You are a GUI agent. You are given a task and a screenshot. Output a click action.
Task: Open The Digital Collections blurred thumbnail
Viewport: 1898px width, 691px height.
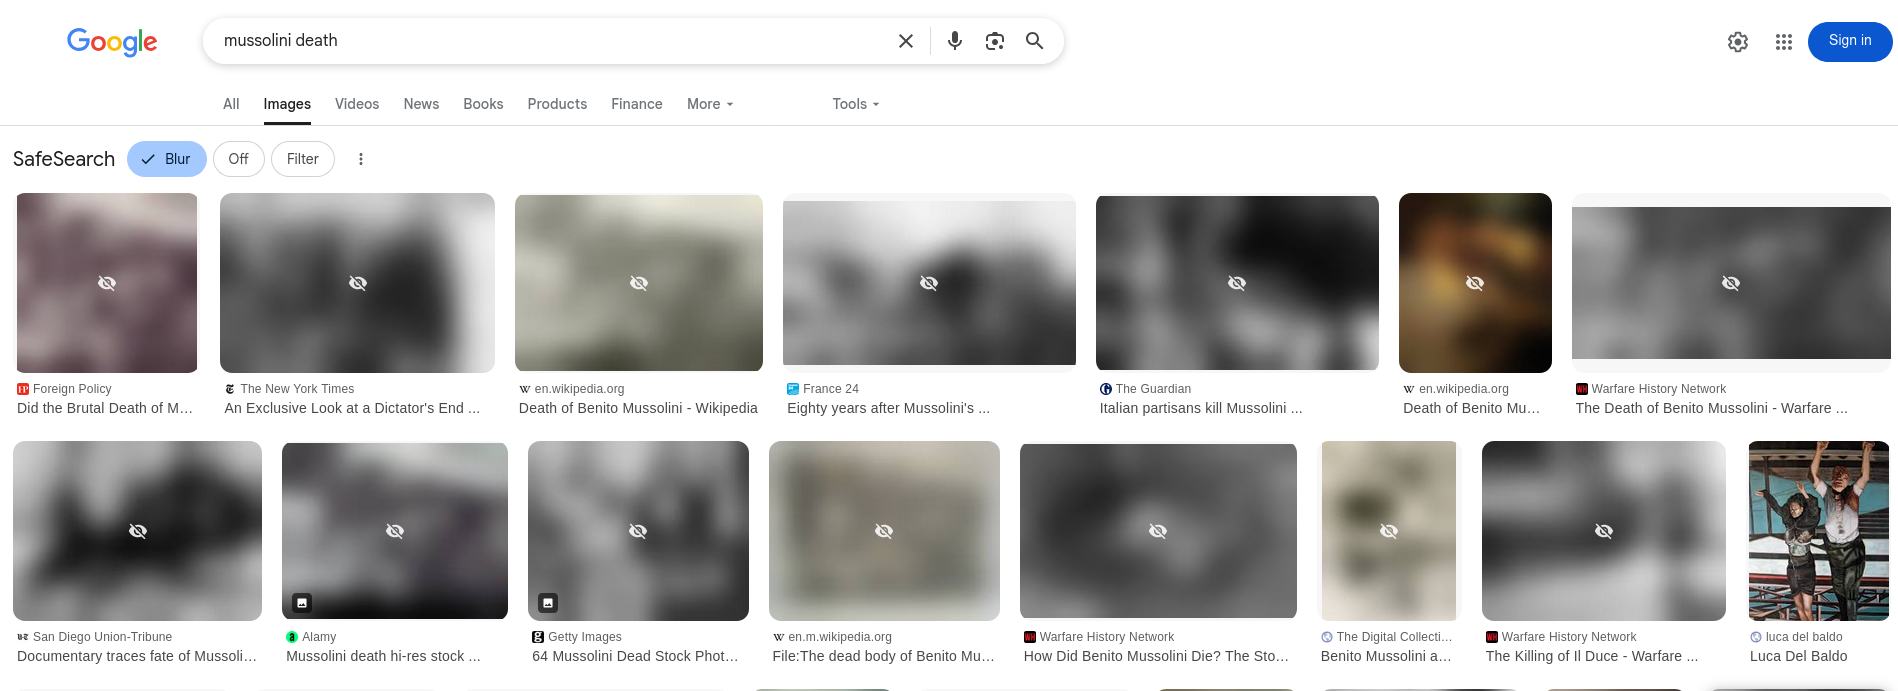(x=1389, y=531)
